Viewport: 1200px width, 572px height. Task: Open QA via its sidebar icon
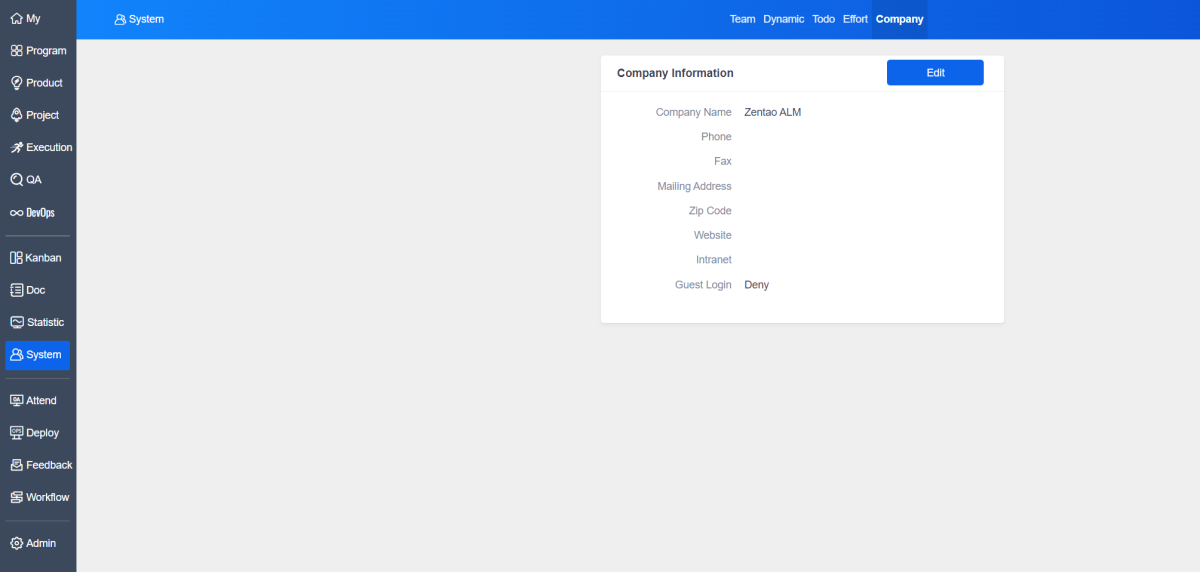click(16, 180)
